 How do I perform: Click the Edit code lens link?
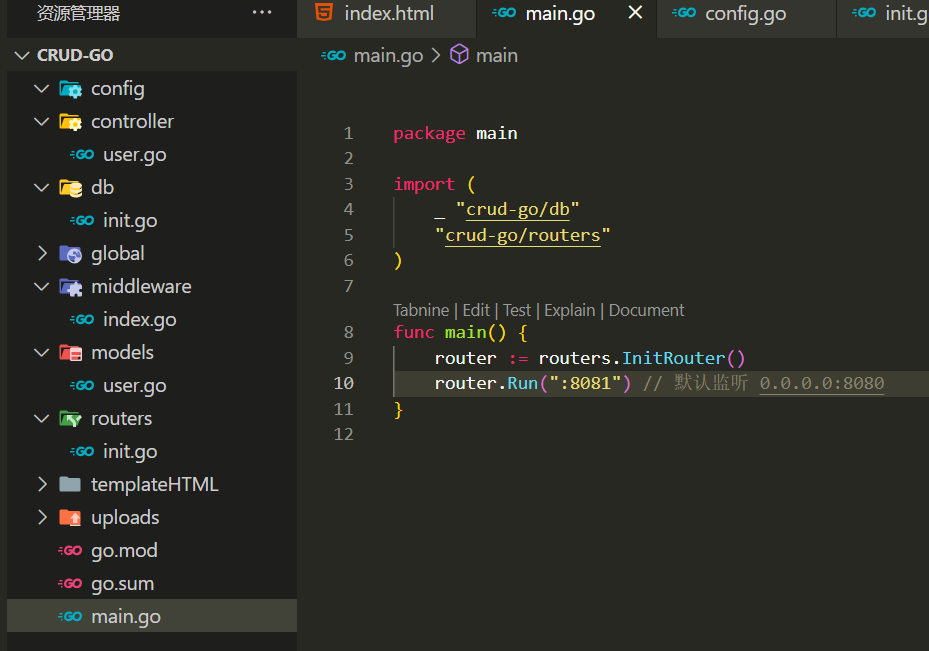476,310
